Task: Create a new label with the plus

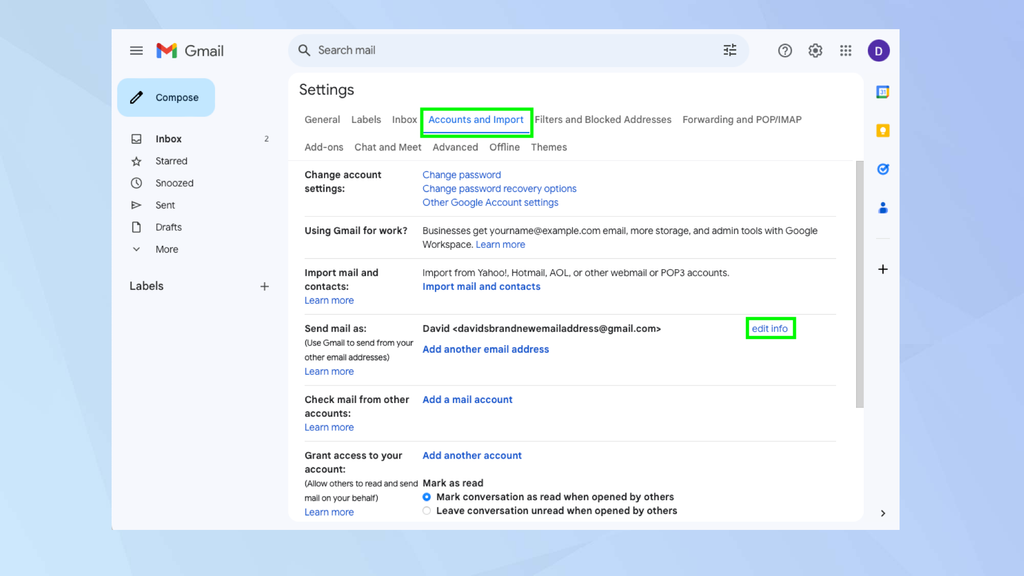Action: tap(264, 286)
